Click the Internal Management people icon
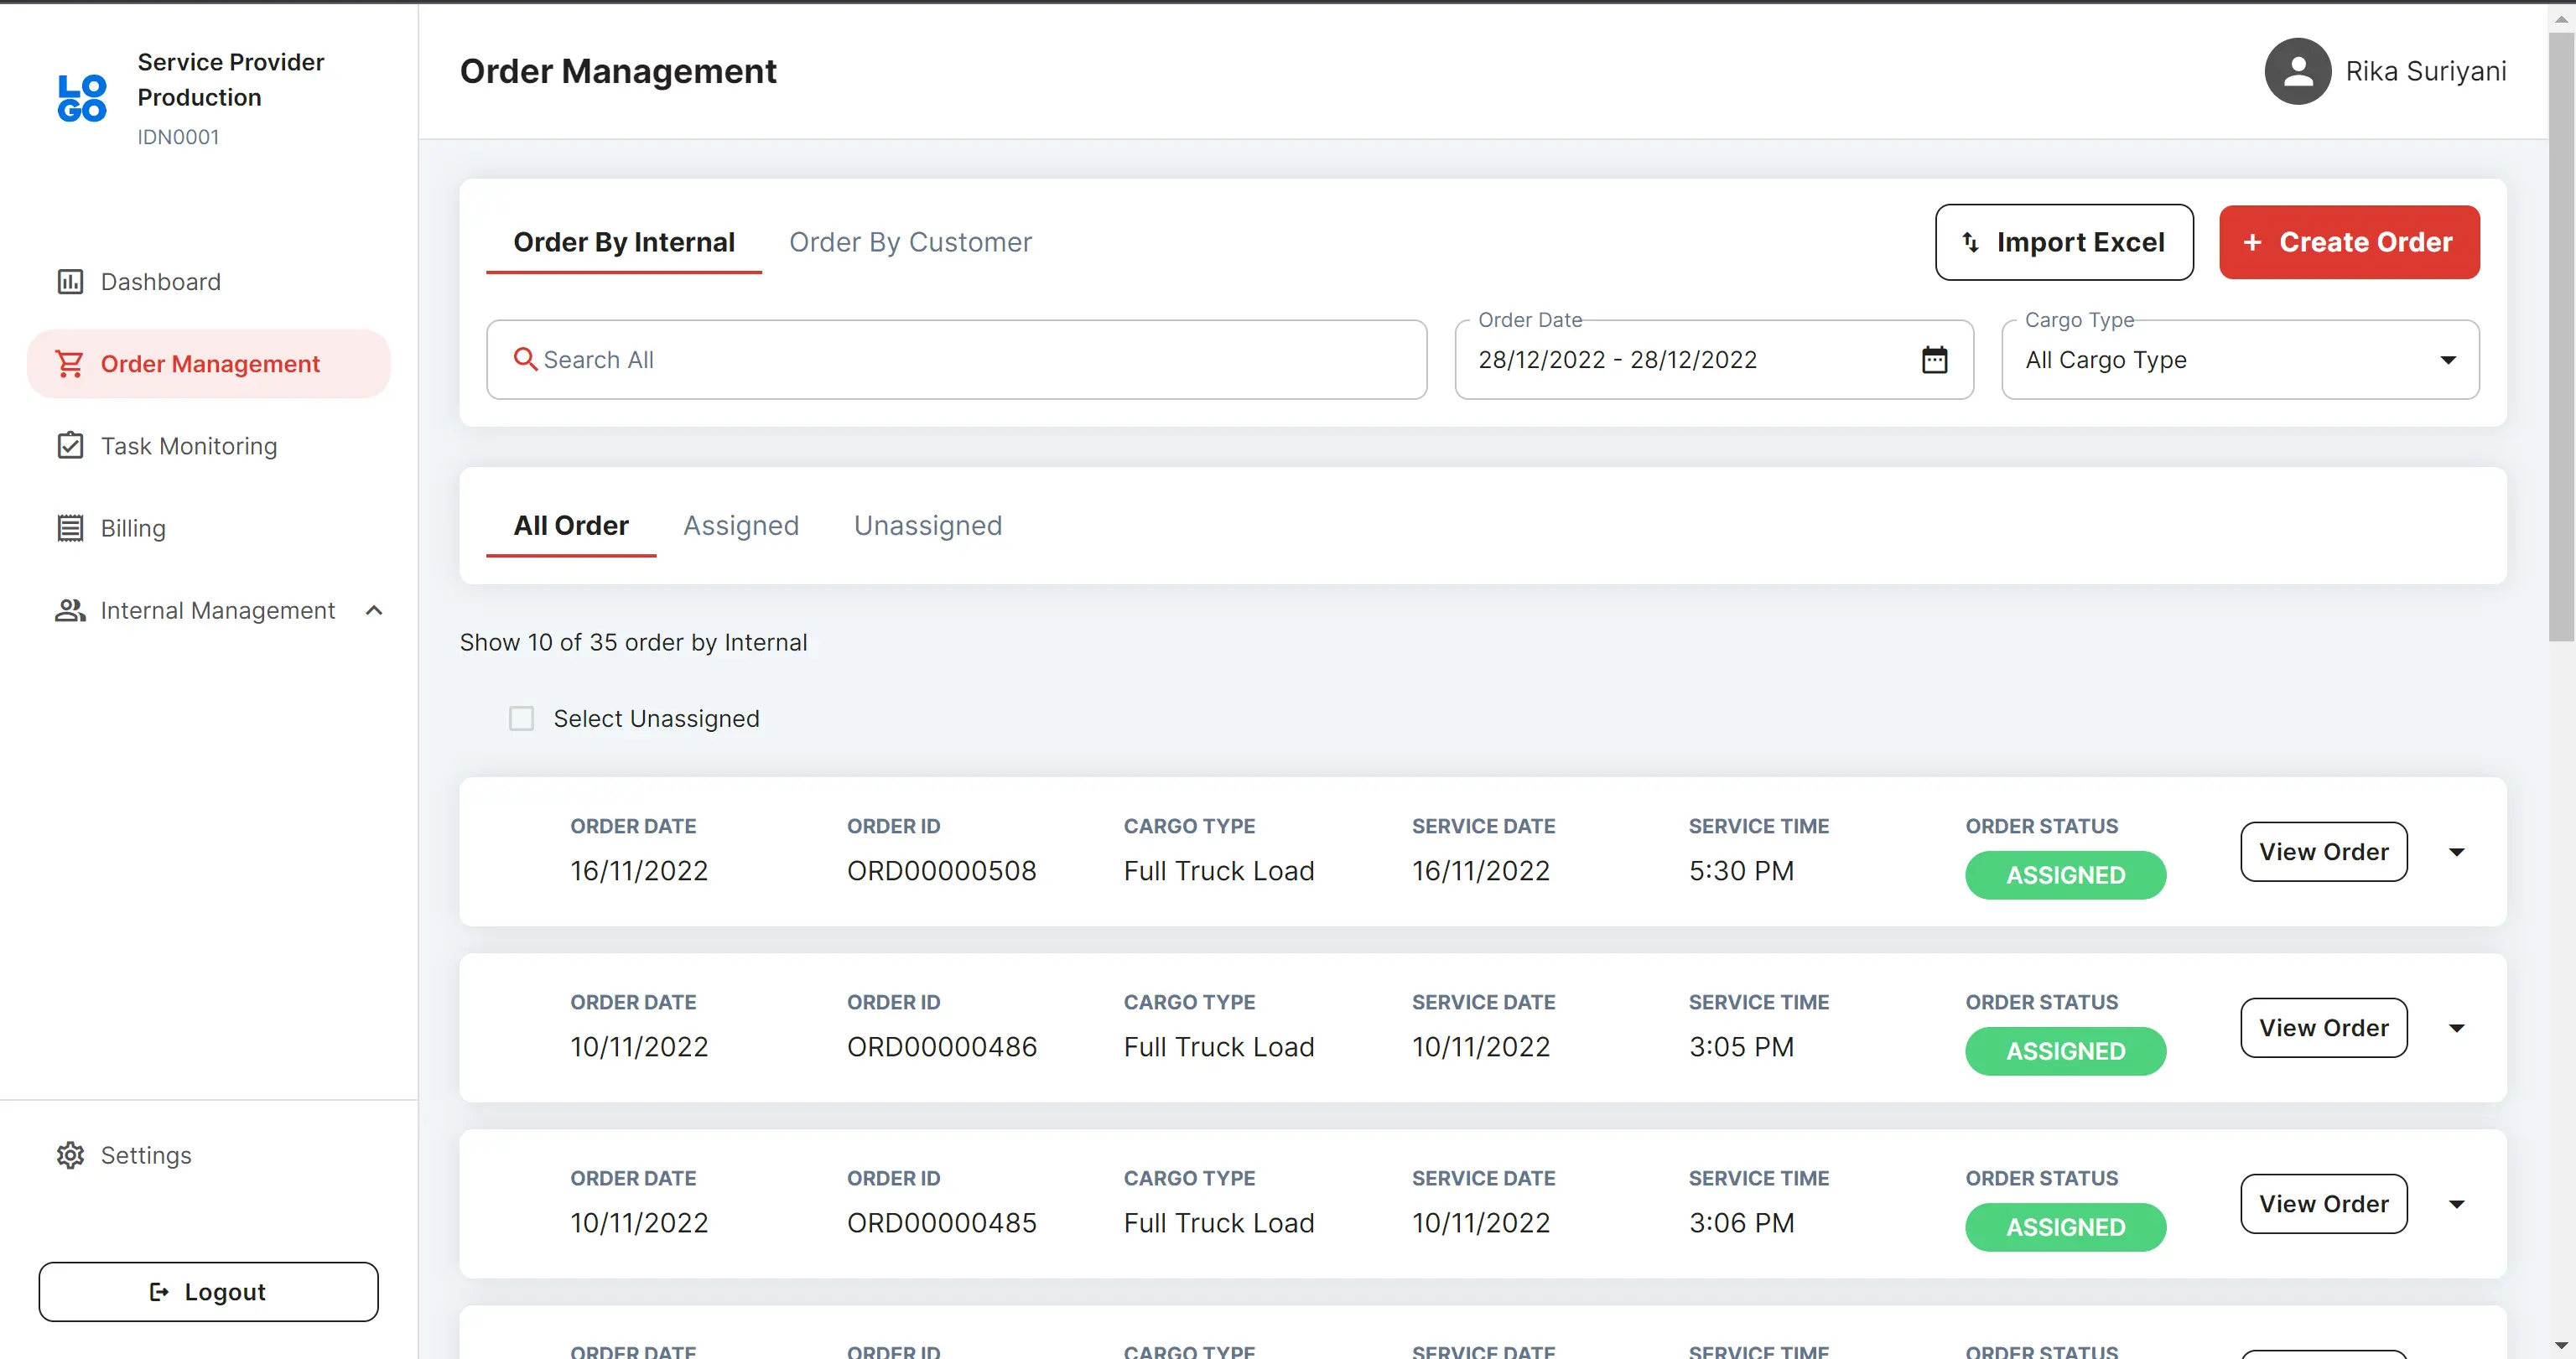Viewport: 2576px width, 1359px height. click(x=70, y=610)
